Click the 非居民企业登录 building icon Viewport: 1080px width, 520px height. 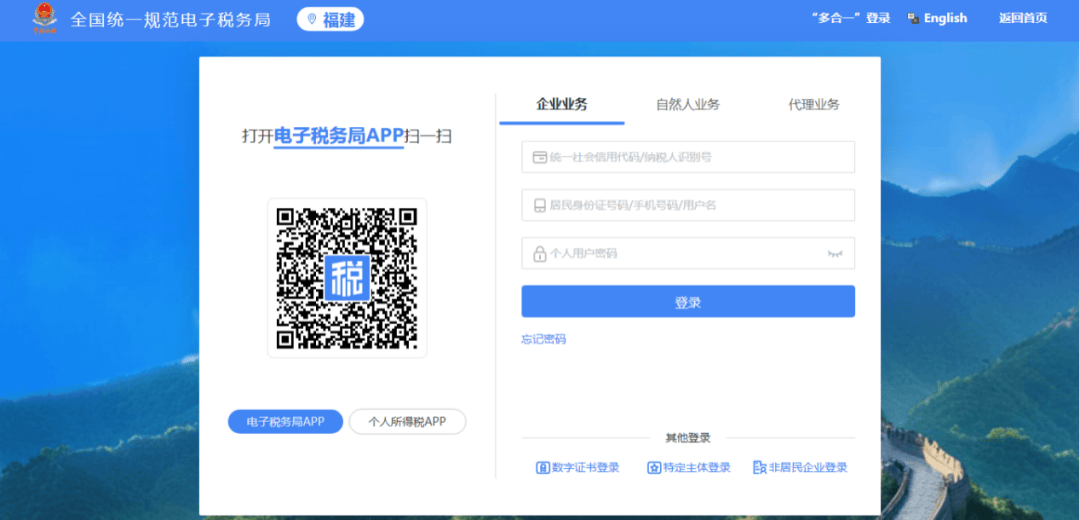point(759,467)
